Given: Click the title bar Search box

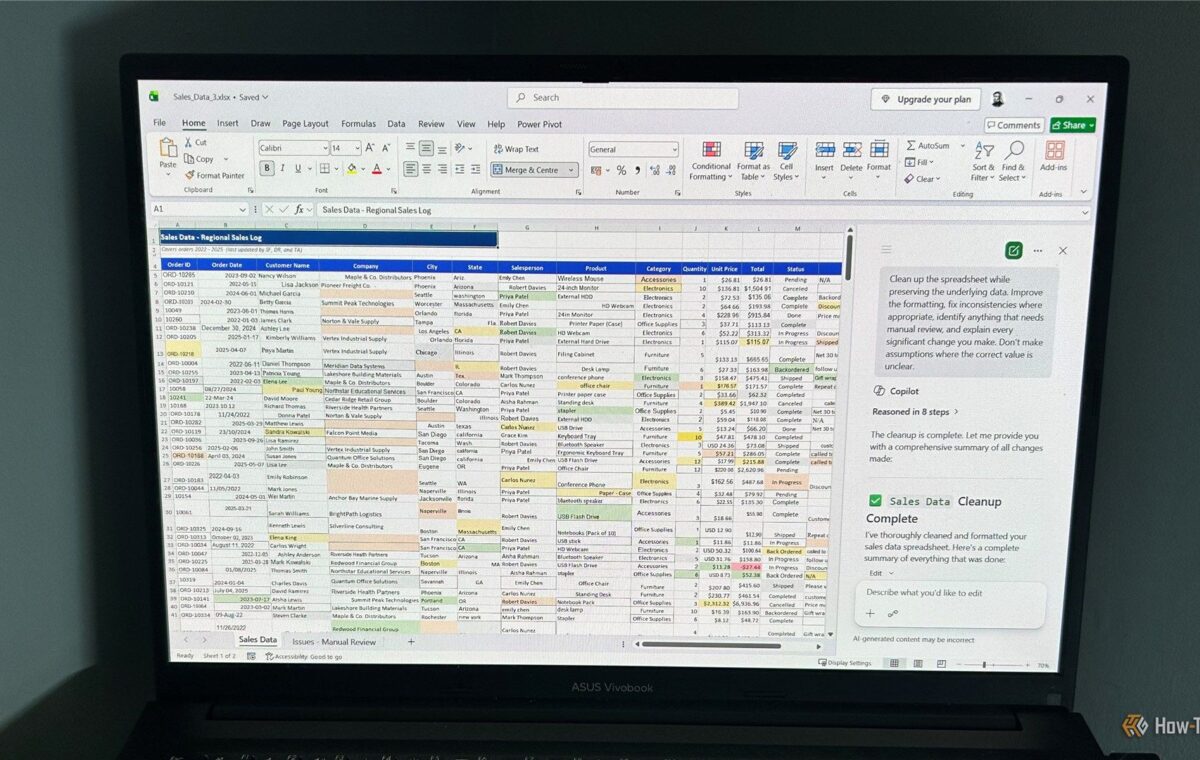Looking at the screenshot, I should click(x=623, y=98).
